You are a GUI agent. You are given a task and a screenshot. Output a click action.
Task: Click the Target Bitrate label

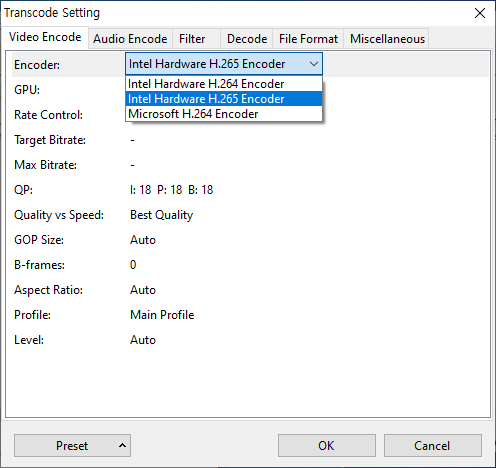coord(50,140)
